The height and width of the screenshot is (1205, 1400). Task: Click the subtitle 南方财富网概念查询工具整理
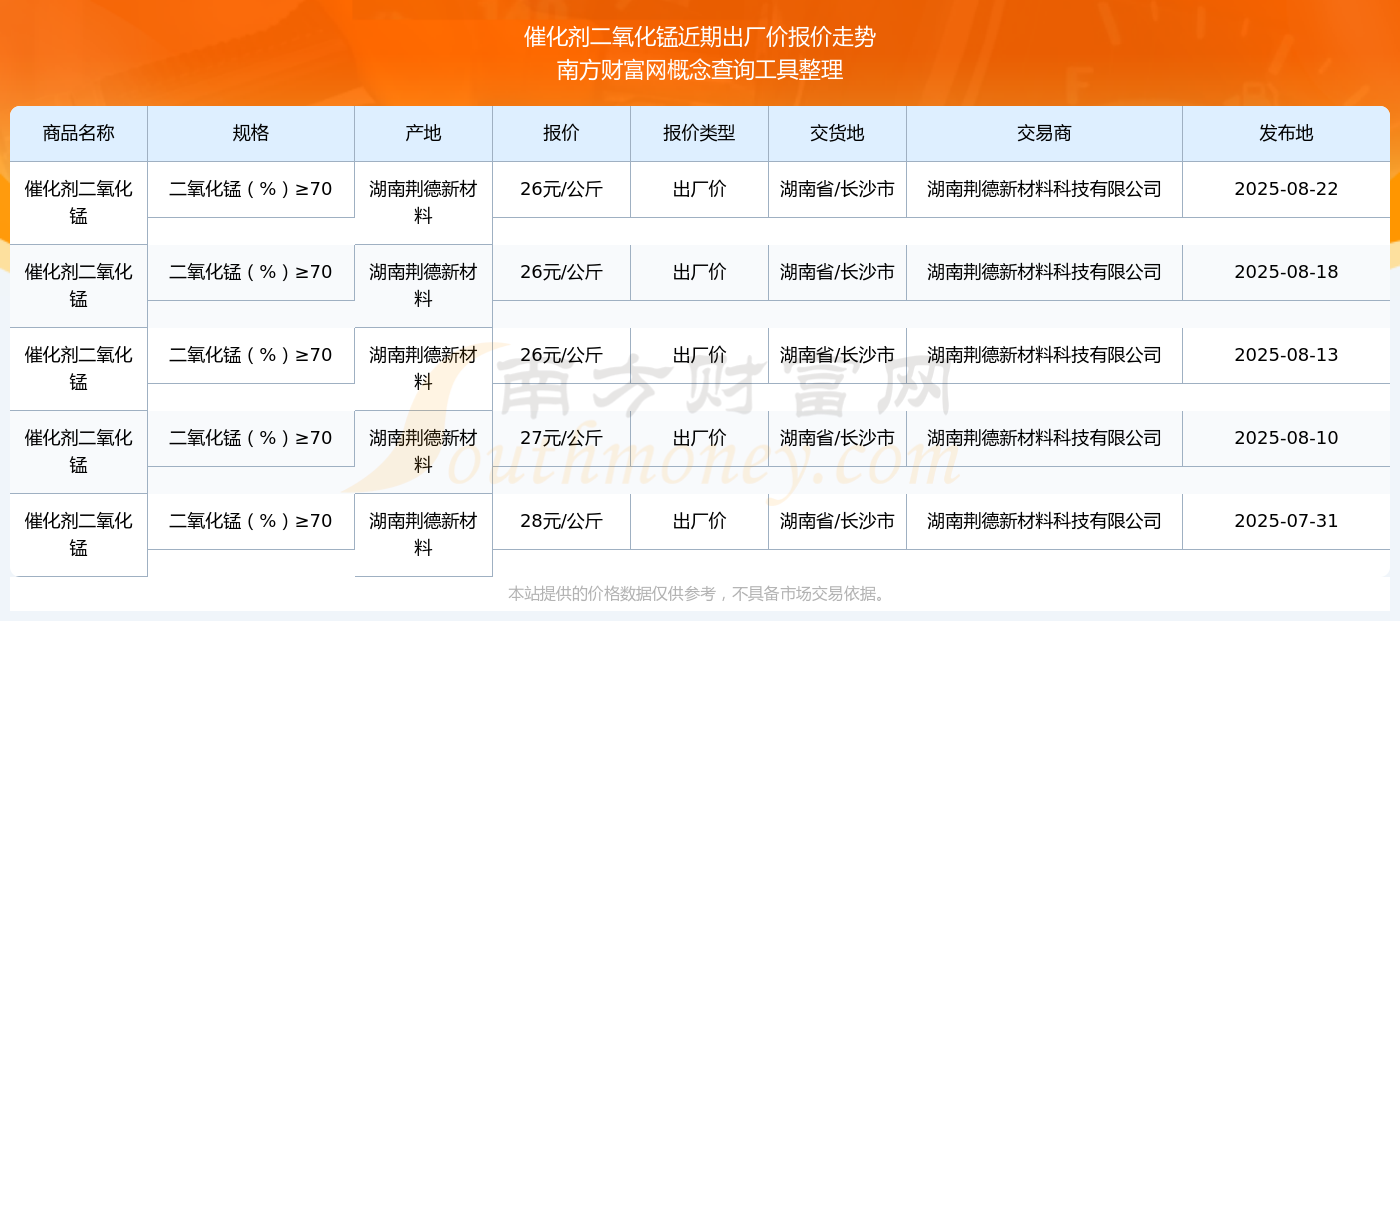click(700, 70)
